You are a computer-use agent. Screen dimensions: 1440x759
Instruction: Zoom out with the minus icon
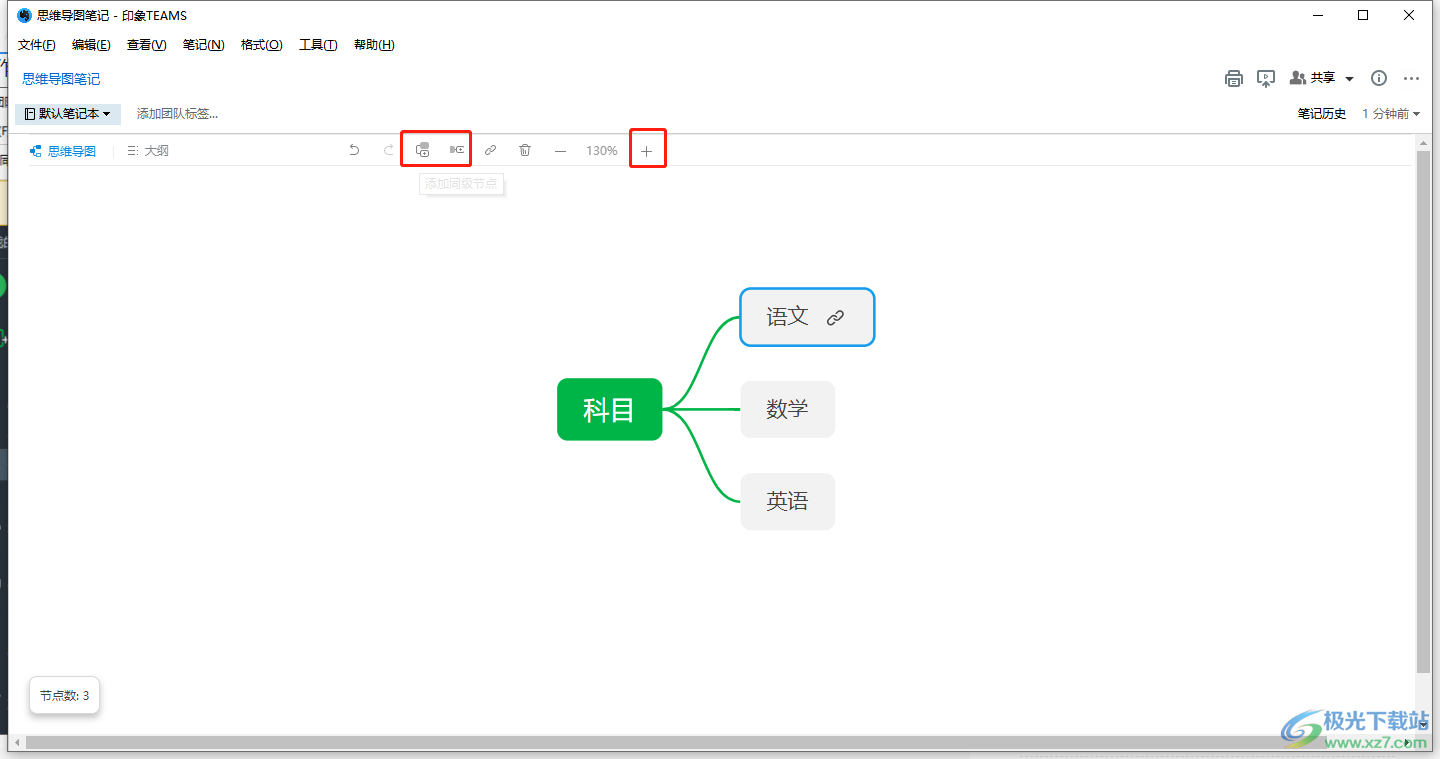tap(560, 151)
